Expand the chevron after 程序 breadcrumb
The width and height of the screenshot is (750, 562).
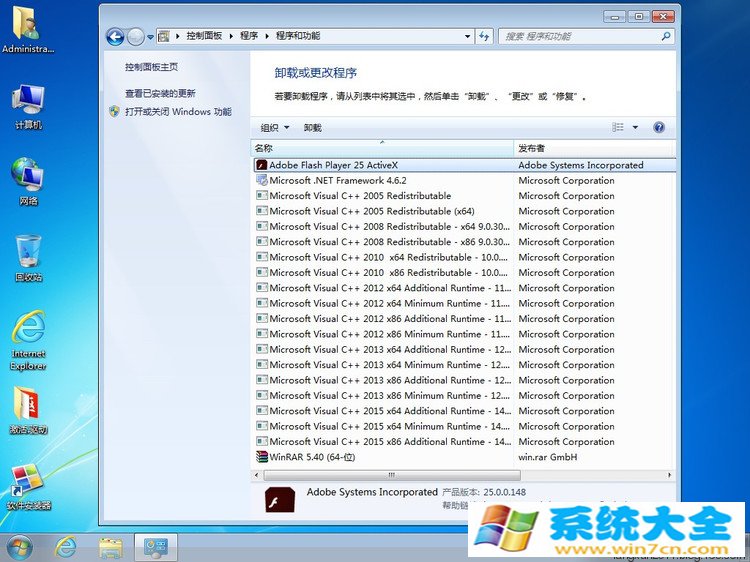click(267, 36)
